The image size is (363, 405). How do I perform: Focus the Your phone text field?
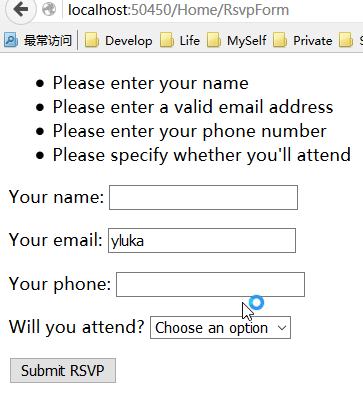210,284
